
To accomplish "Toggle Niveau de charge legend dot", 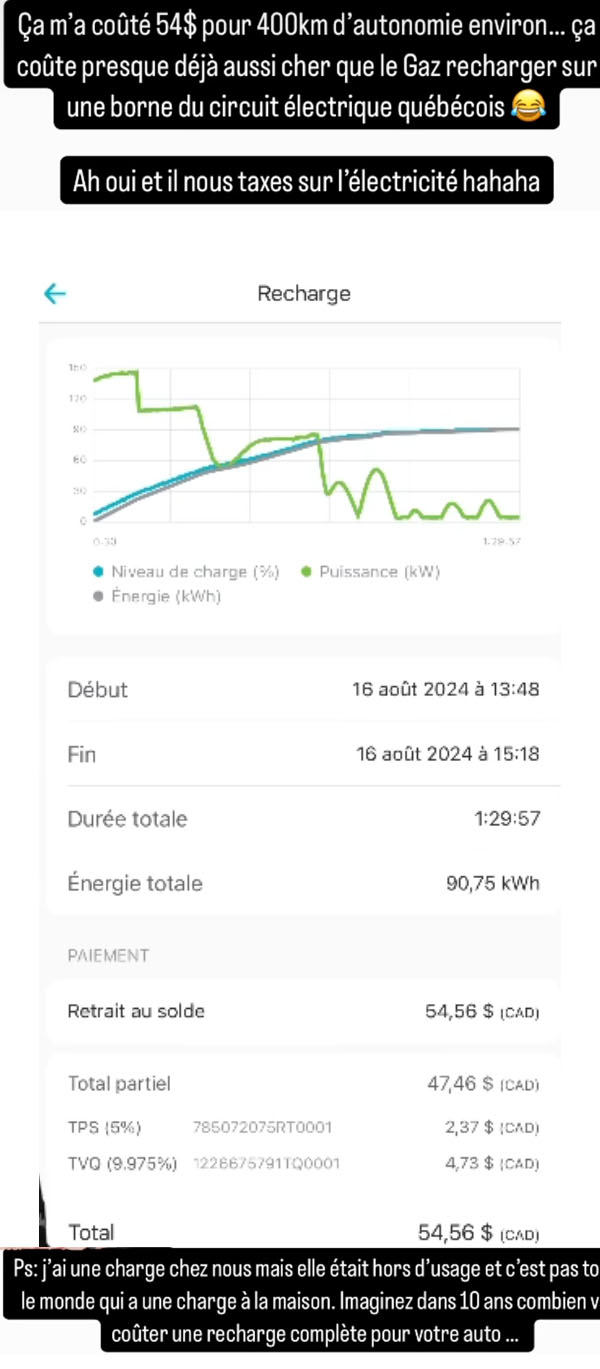I will (x=97, y=572).
